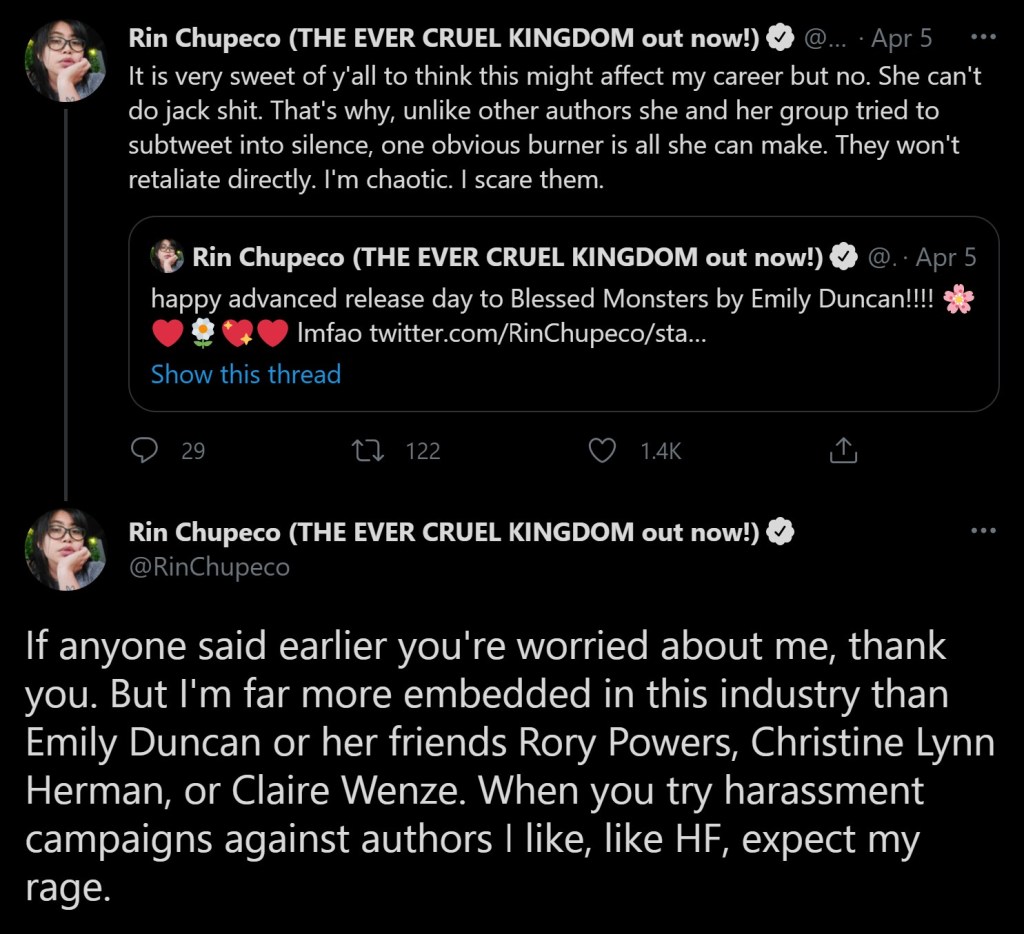The image size is (1024, 934).
Task: Click the Apr 5 date in the quoted tweet
Action: tap(946, 257)
